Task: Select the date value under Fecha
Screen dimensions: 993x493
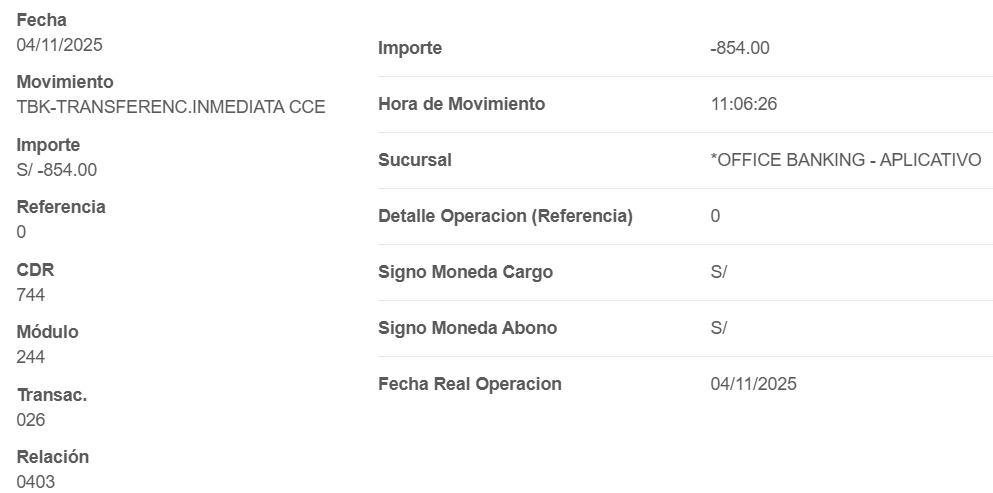Action: [60, 45]
